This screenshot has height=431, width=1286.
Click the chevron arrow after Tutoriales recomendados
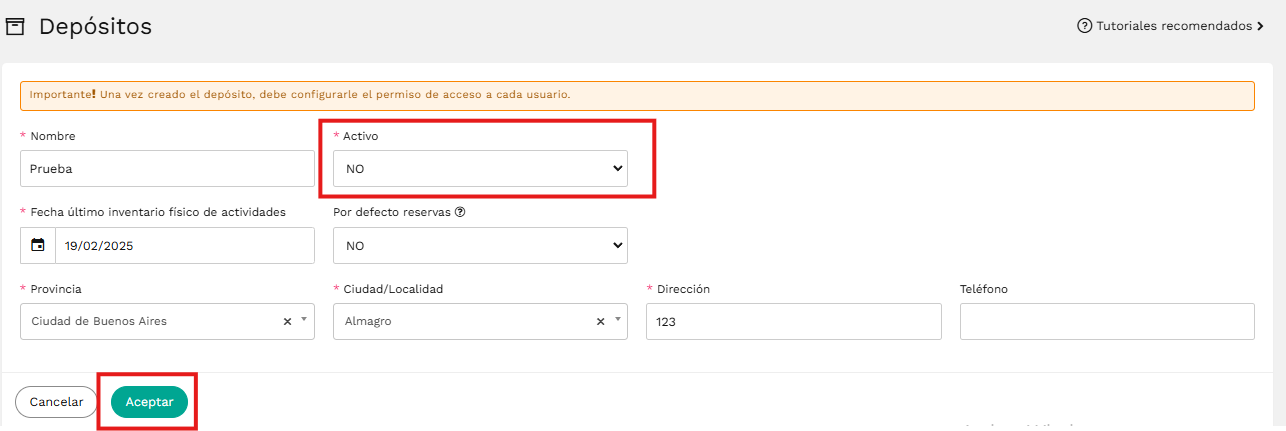[1260, 26]
